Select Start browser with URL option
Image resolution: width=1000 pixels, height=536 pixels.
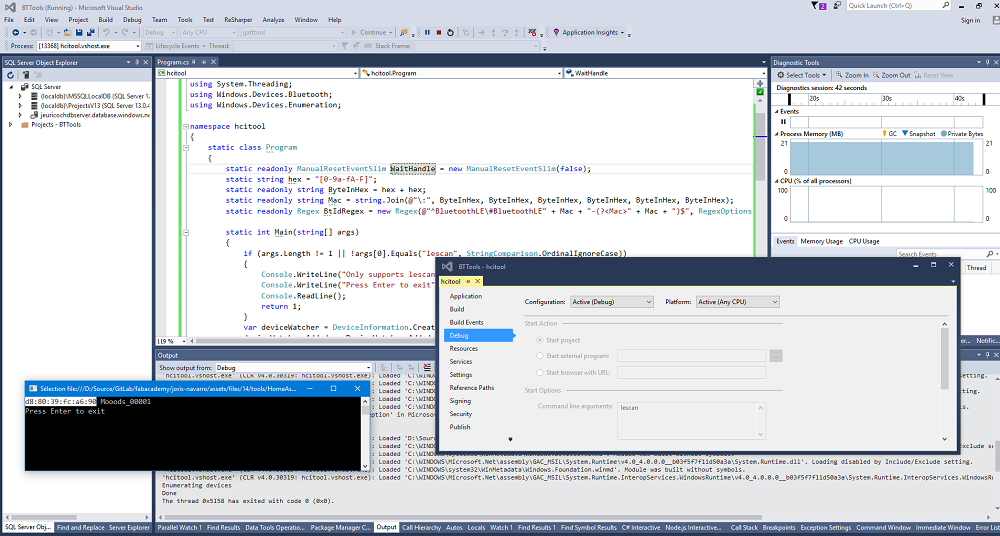pyautogui.click(x=540, y=372)
